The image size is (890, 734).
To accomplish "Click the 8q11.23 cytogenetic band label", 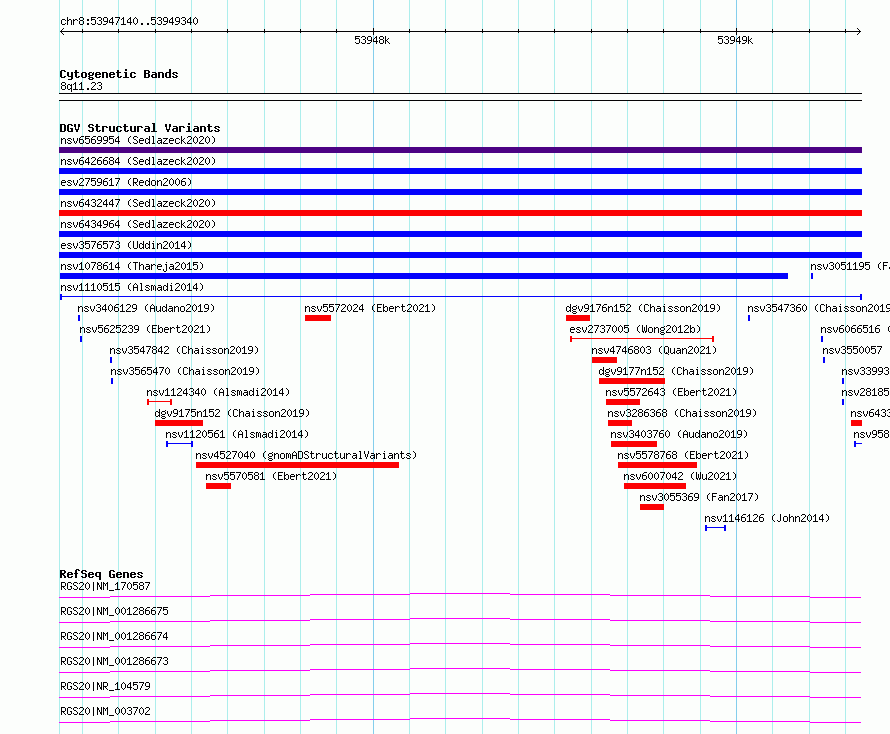I will 81,86.
